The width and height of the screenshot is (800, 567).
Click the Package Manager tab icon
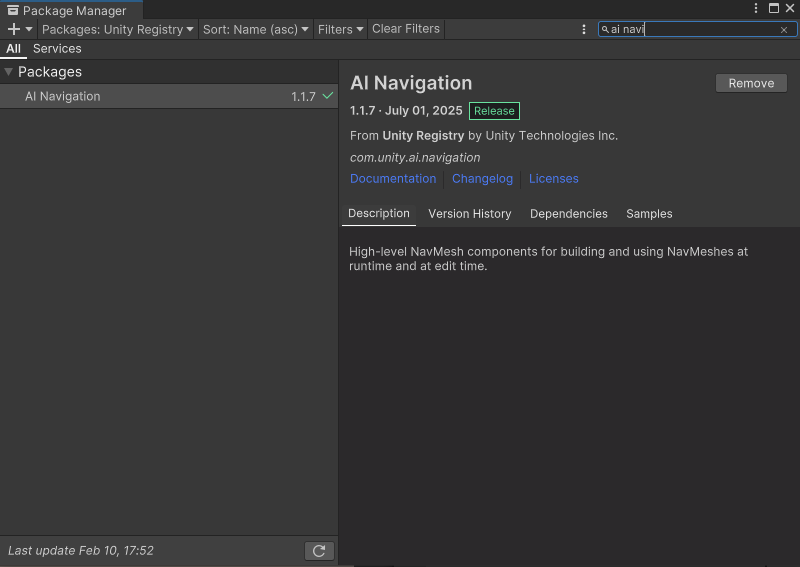click(13, 10)
